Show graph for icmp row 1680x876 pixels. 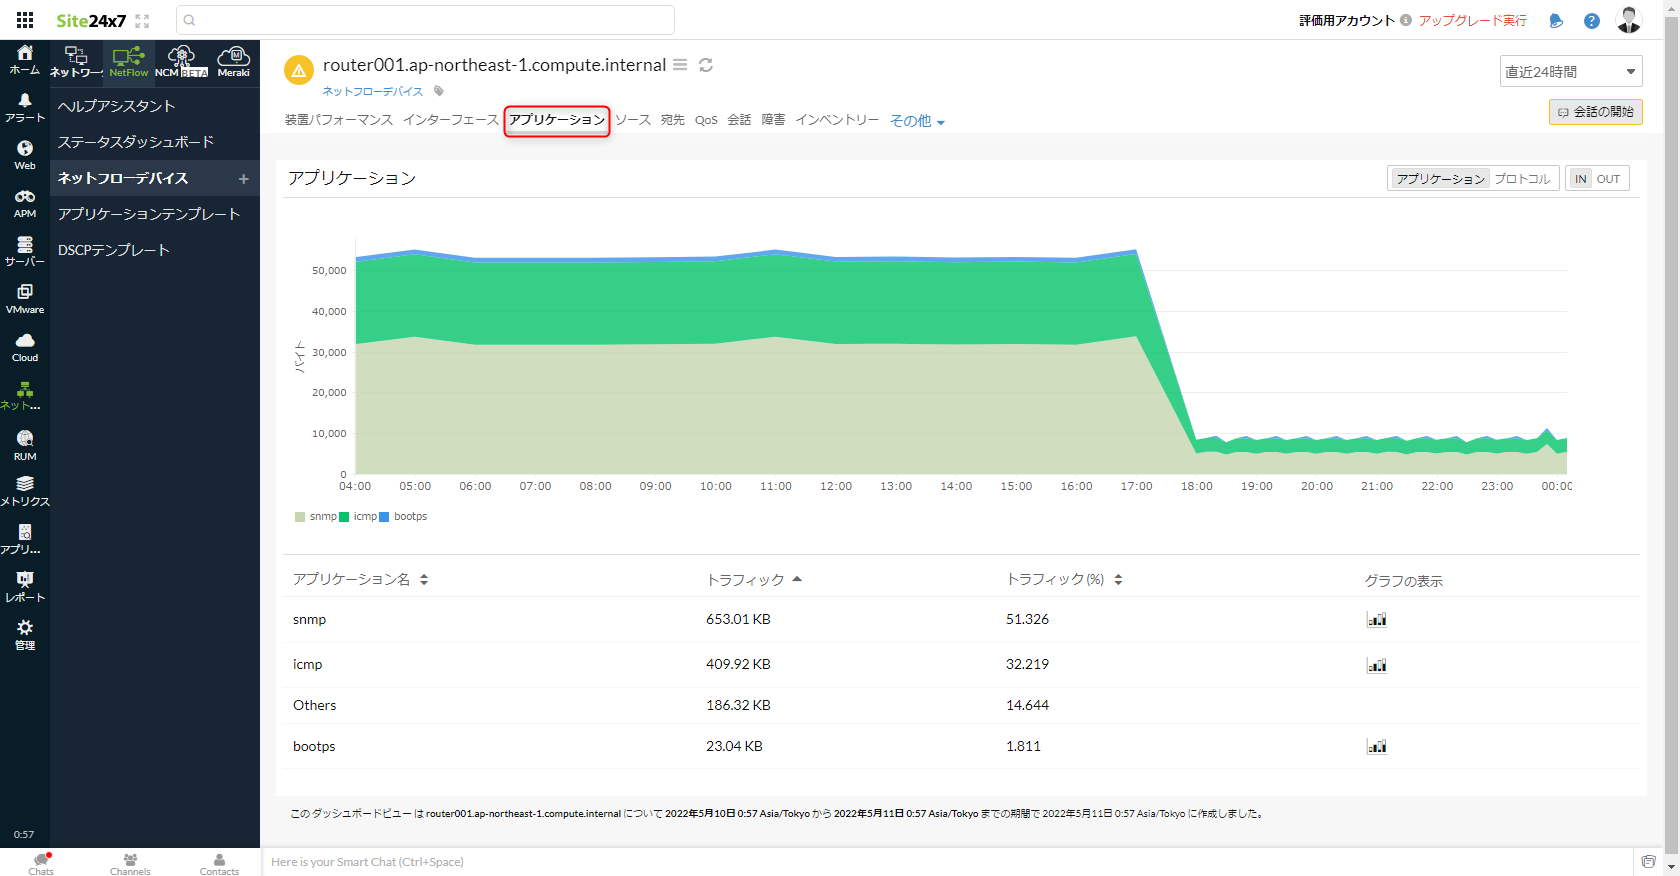click(x=1377, y=665)
